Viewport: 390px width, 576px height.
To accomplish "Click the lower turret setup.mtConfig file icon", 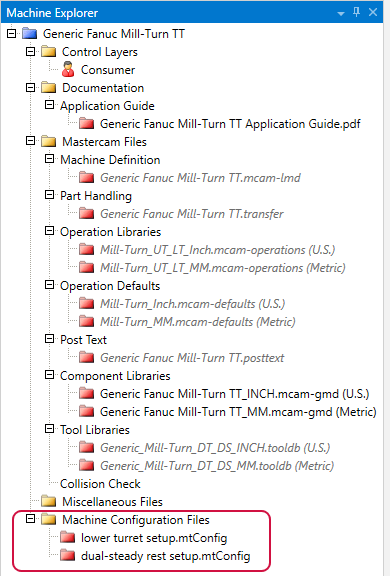I will tap(68, 537).
